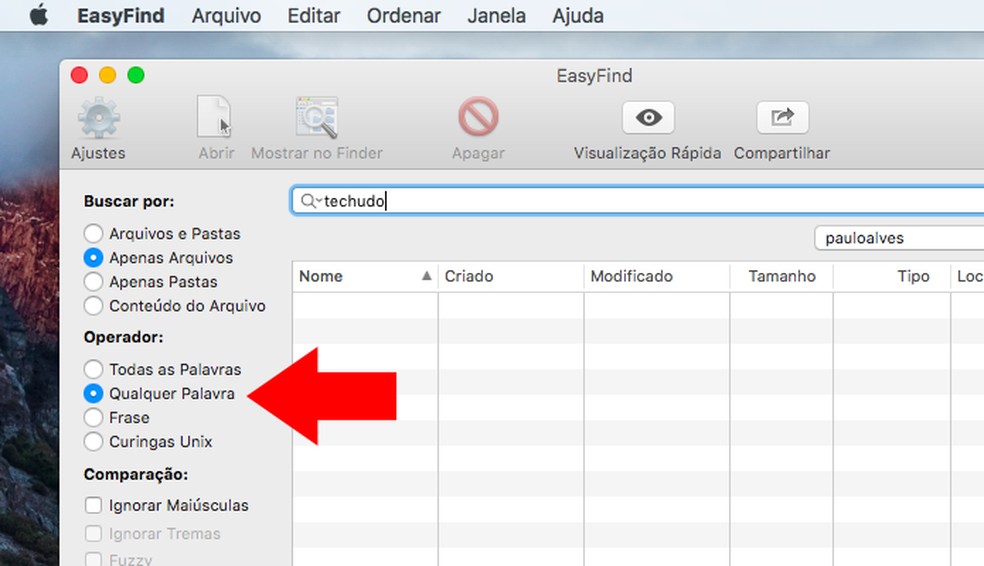
Task: Sort results by Tipo column
Action: pos(892,276)
